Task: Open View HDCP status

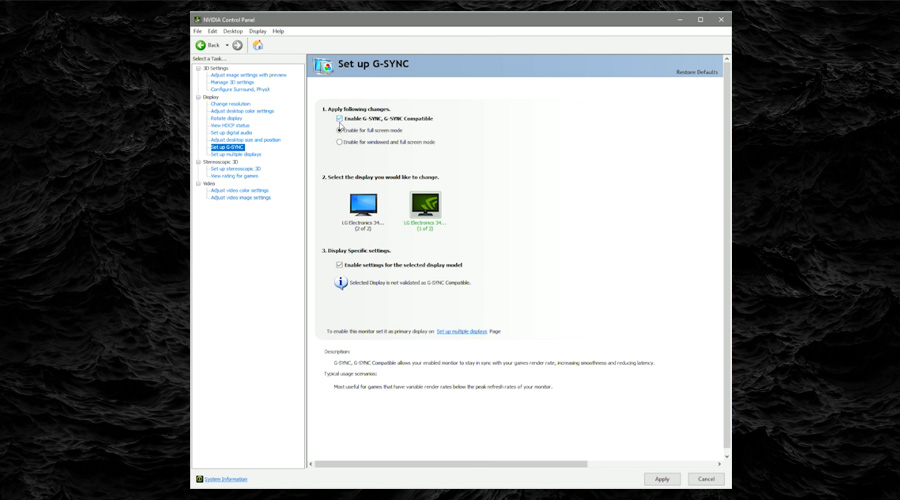Action: click(x=230, y=126)
